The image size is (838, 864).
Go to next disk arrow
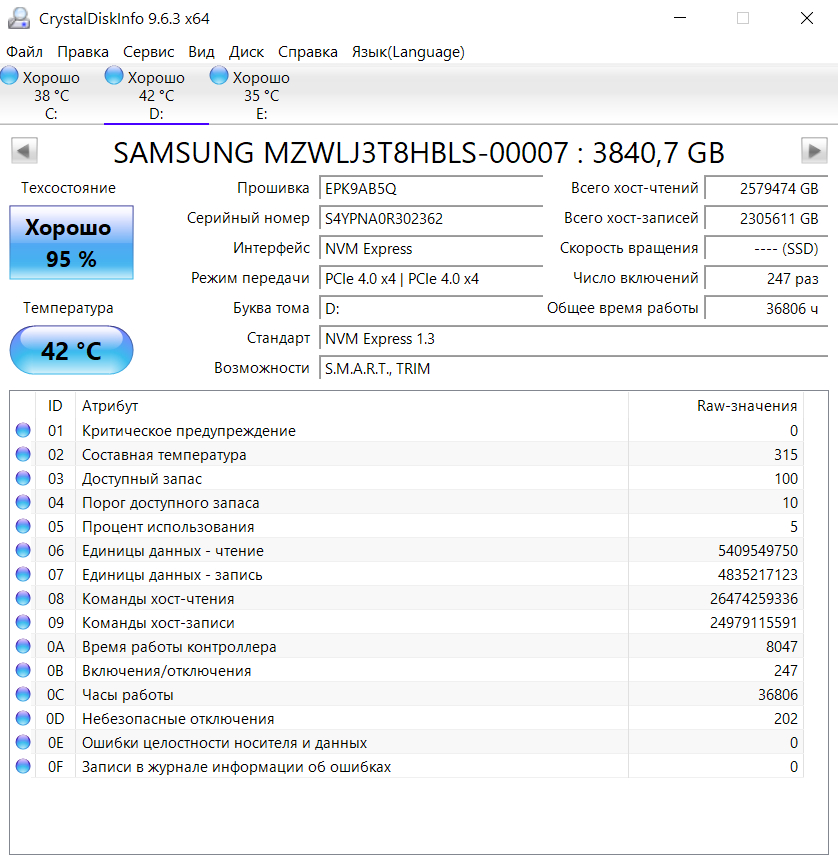pyautogui.click(x=814, y=150)
